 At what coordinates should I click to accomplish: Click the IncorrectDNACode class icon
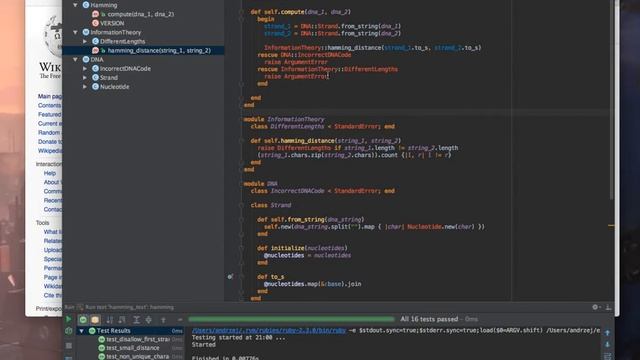(x=95, y=69)
